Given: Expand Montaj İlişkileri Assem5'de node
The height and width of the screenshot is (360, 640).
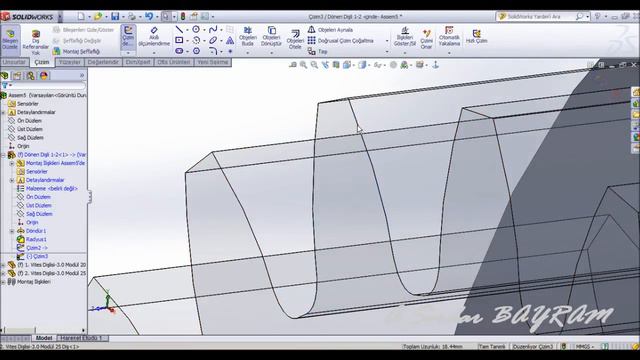Looking at the screenshot, I should tap(12, 163).
